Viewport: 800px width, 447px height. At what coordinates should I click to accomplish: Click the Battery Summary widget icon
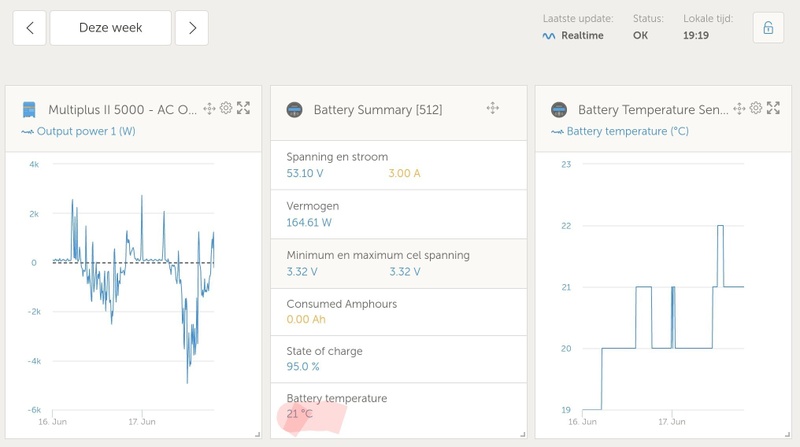(294, 109)
